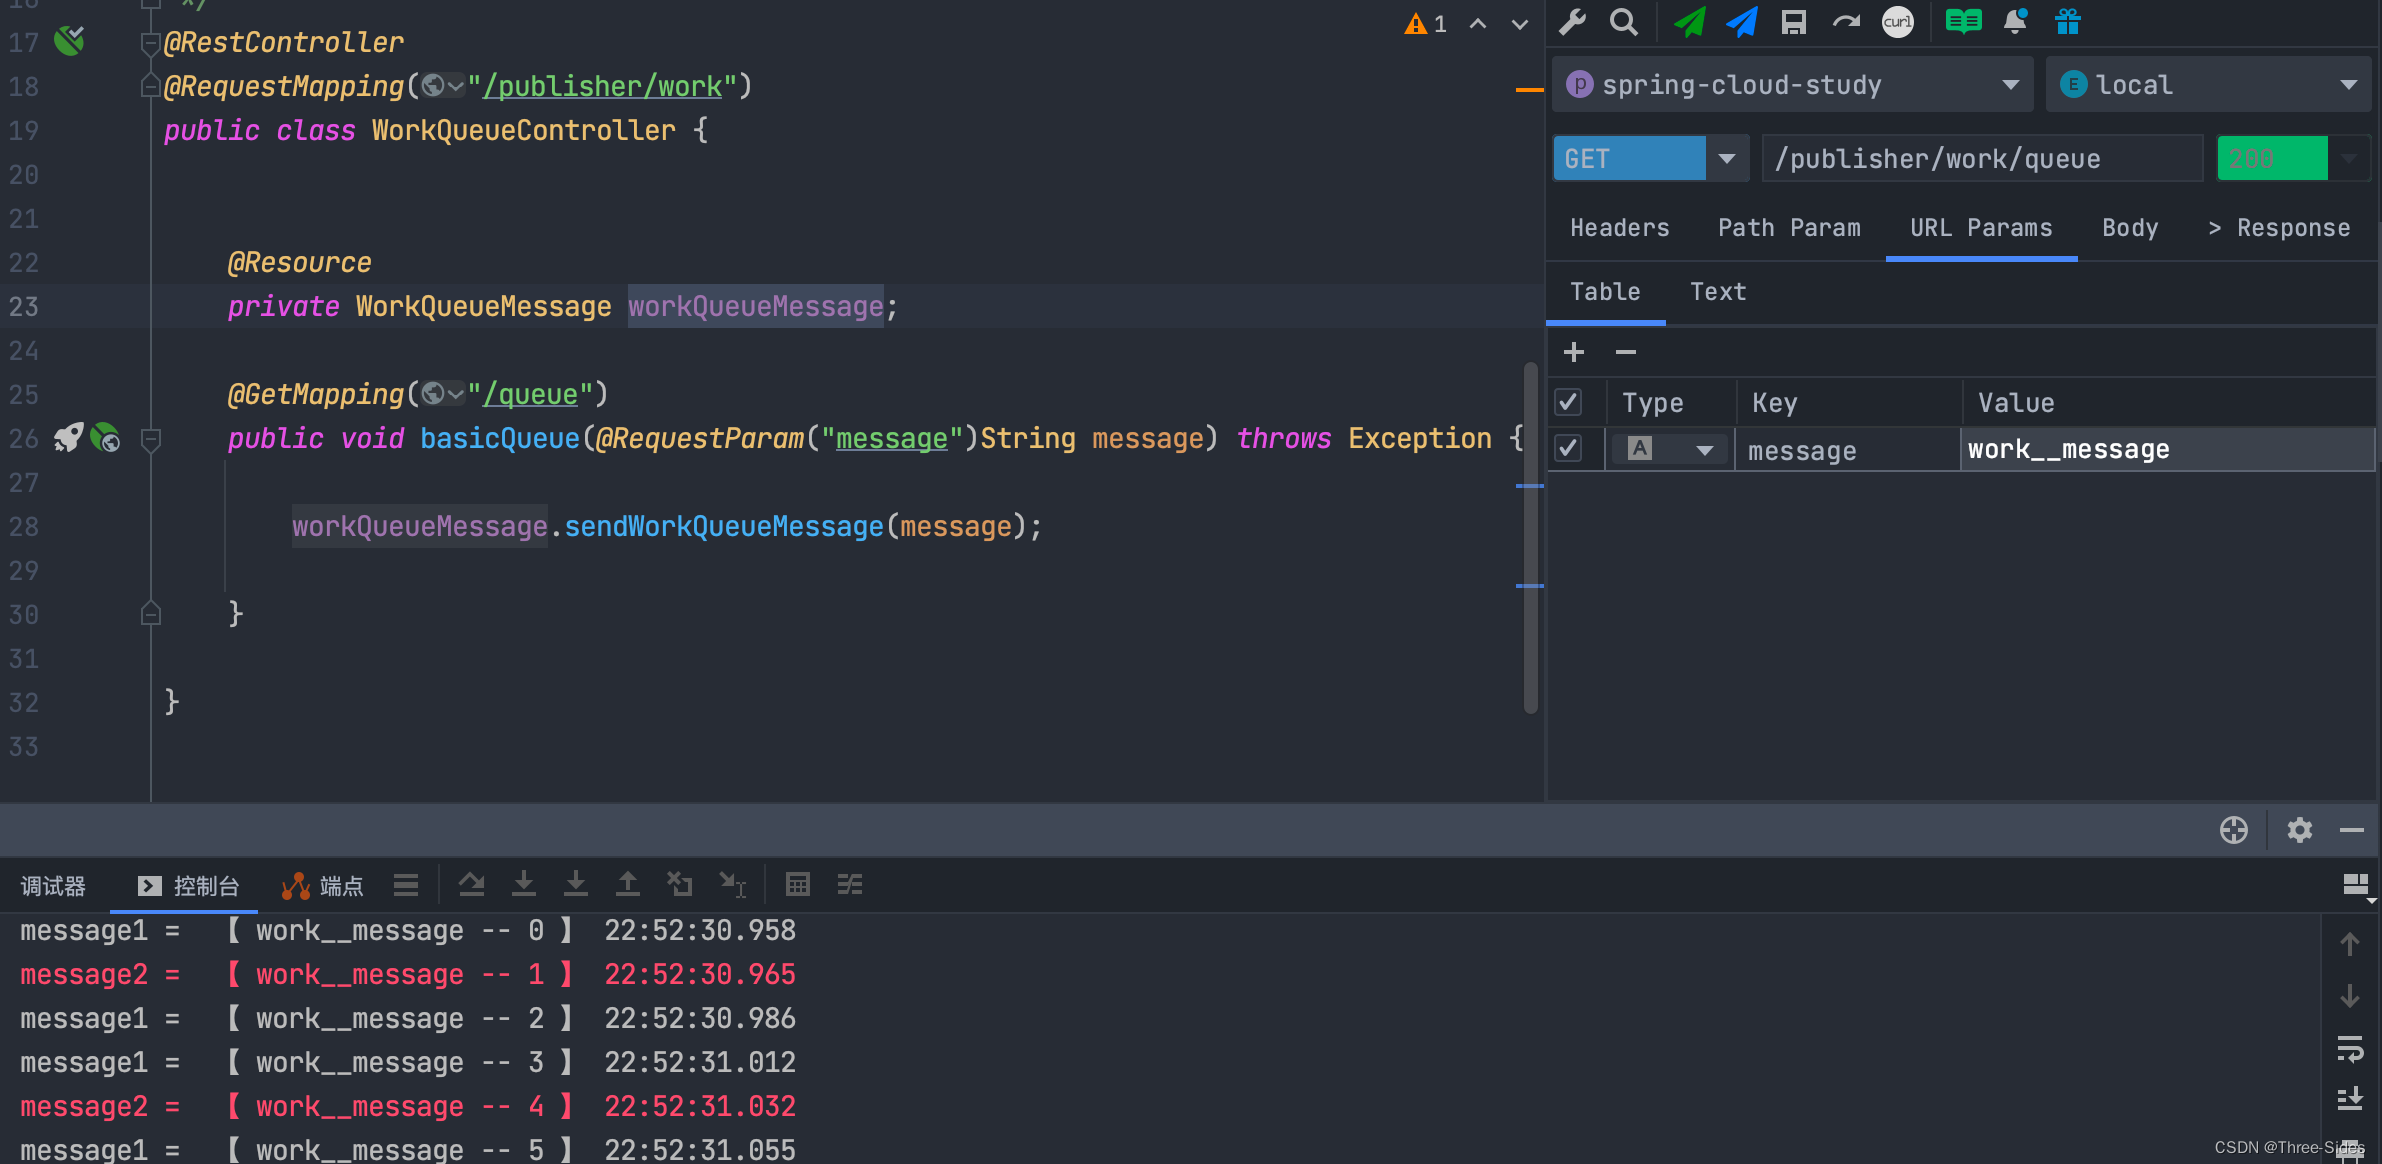2382x1164 pixels.
Task: Send request with green paper plane
Action: 1690,22
